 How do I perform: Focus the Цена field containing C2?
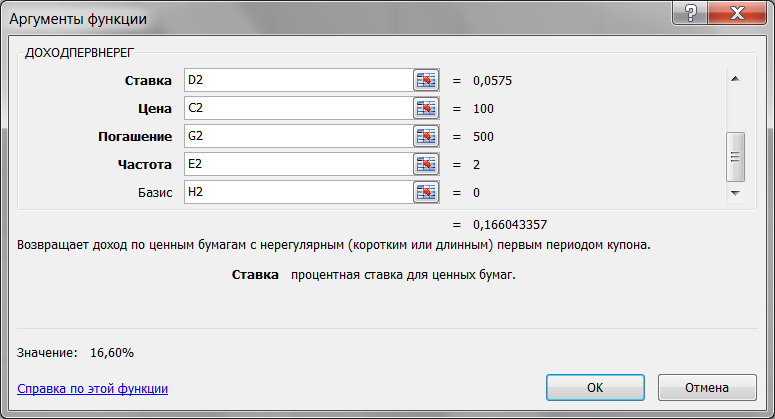coord(299,108)
